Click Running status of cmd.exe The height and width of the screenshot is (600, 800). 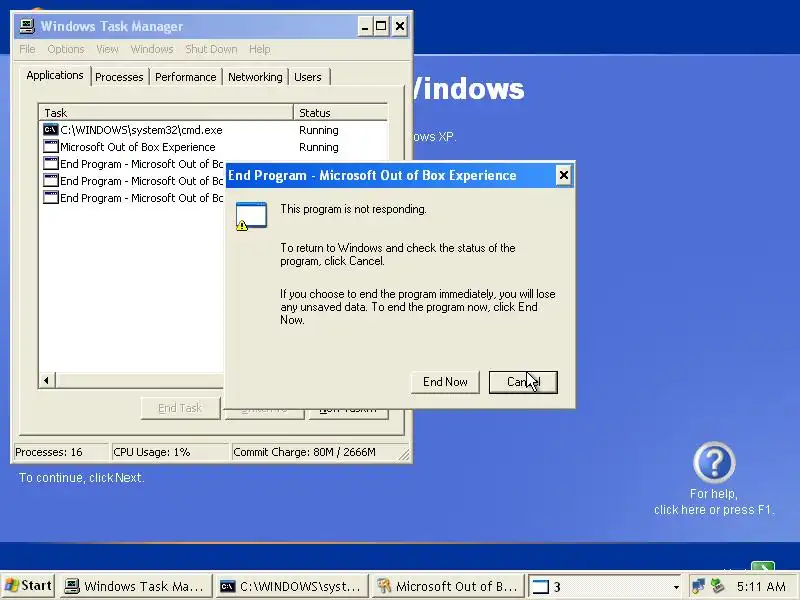coord(319,130)
